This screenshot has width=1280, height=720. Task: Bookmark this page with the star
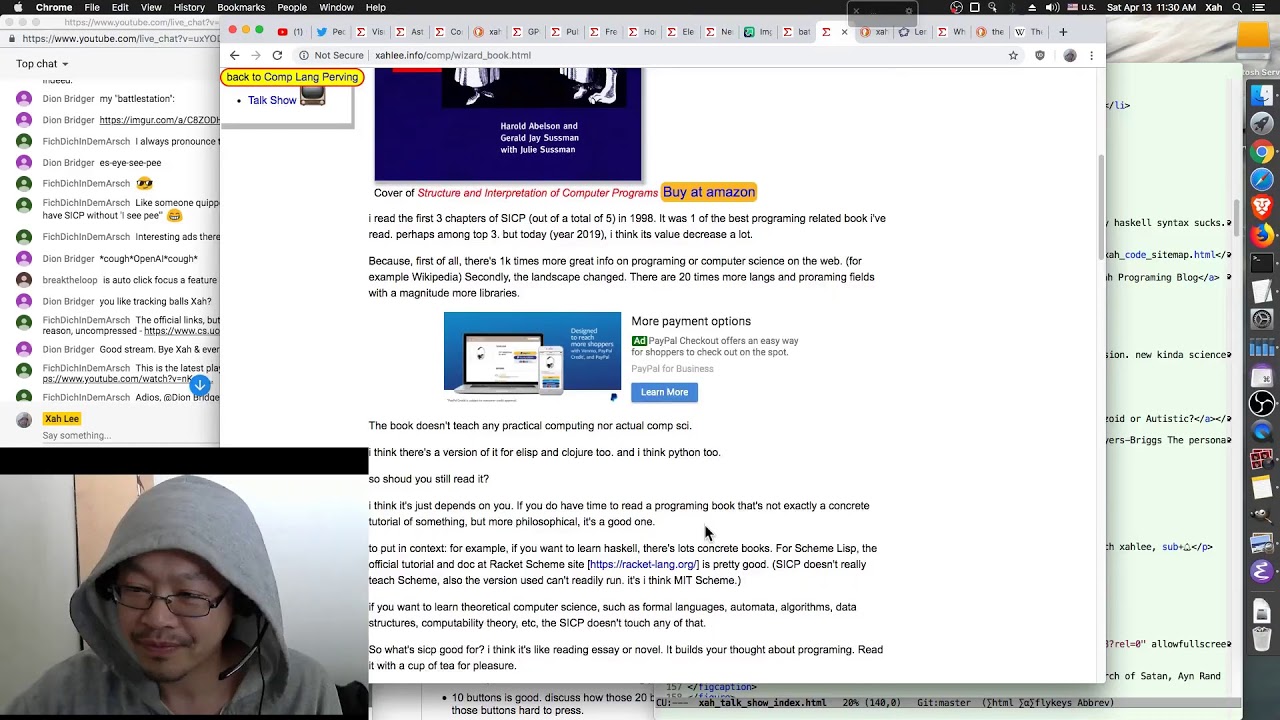[x=1013, y=56]
